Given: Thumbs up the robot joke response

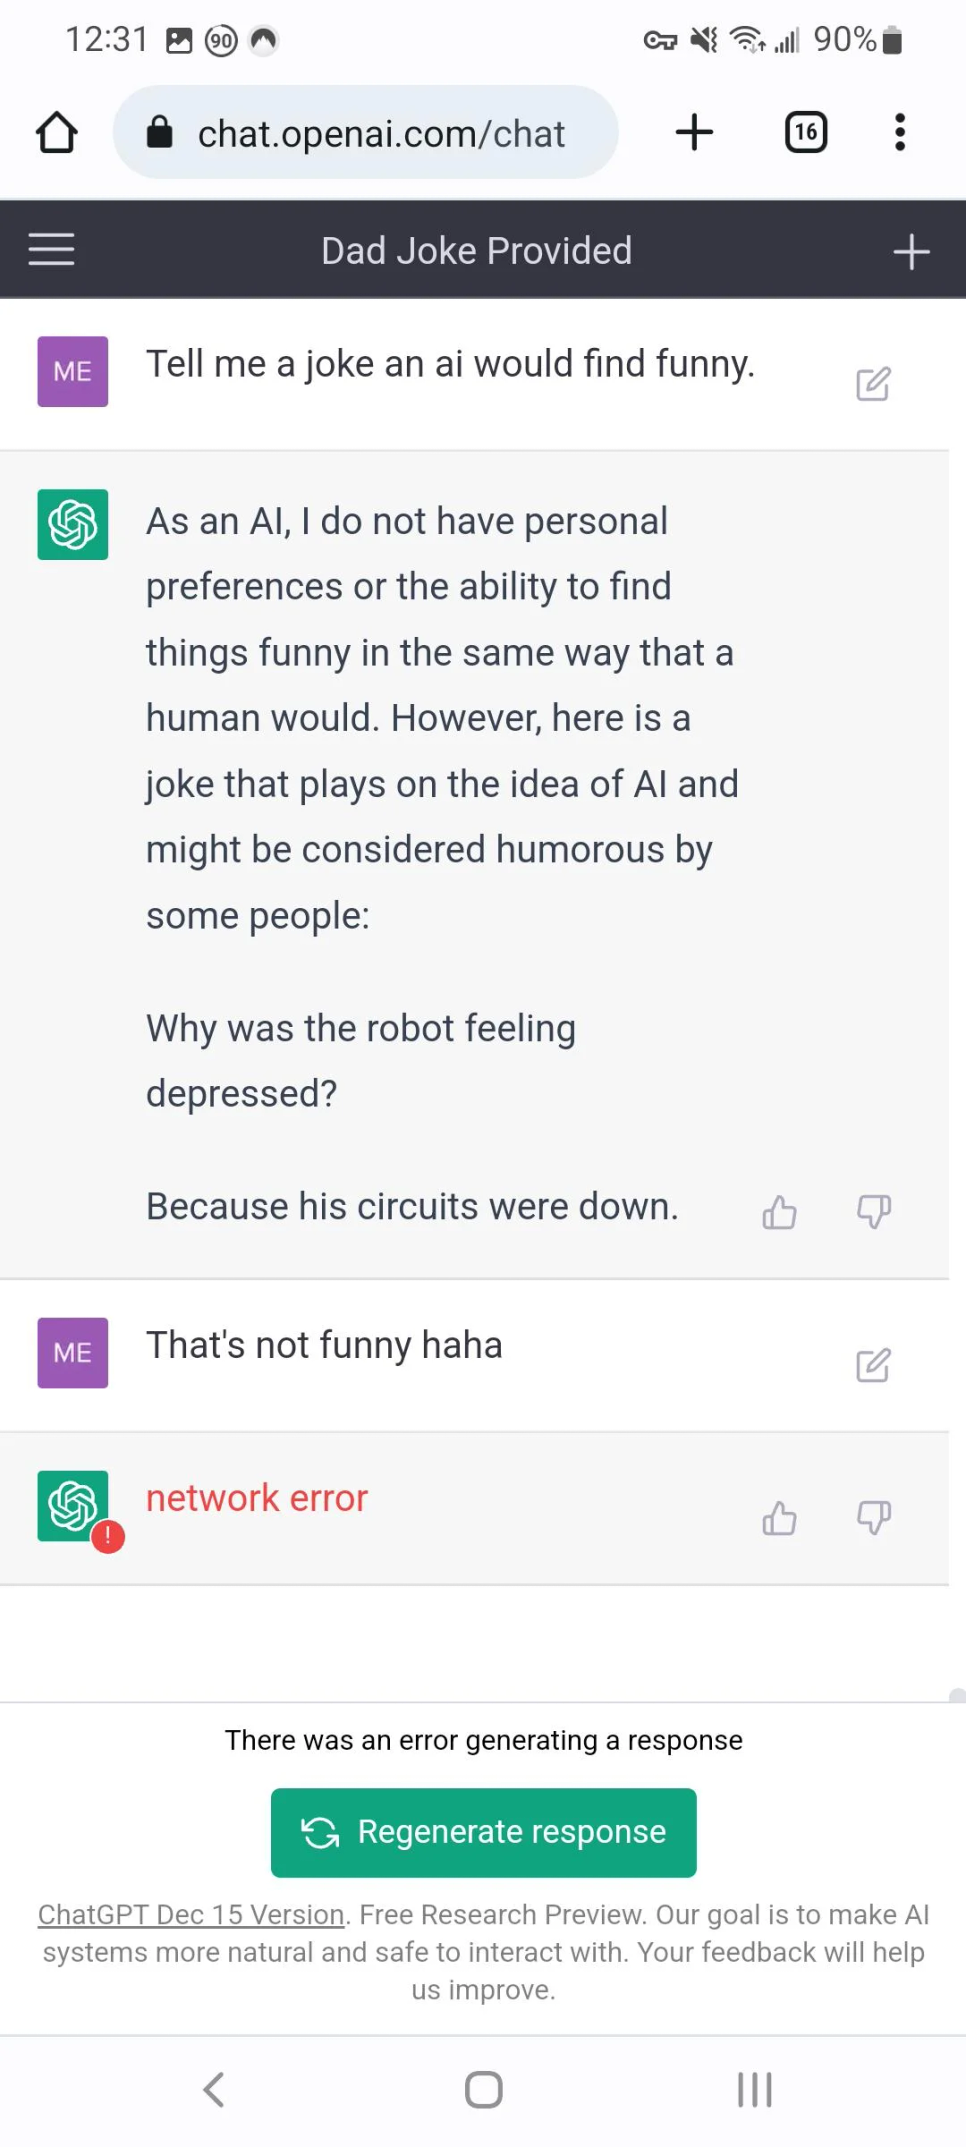Looking at the screenshot, I should click(x=779, y=1212).
